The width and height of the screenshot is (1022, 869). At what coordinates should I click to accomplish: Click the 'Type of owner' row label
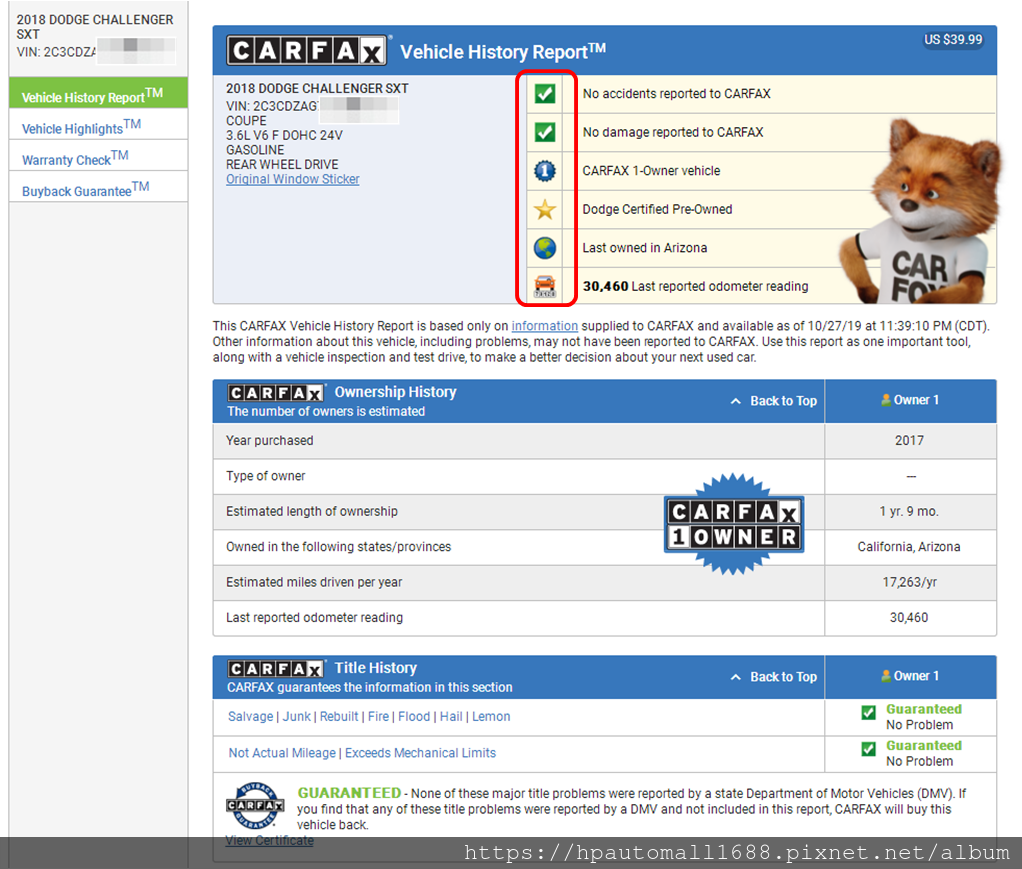[x=265, y=477]
